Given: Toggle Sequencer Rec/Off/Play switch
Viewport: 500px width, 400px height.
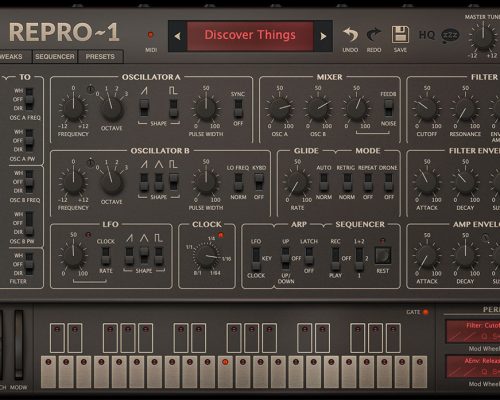Looking at the screenshot, I should (335, 258).
